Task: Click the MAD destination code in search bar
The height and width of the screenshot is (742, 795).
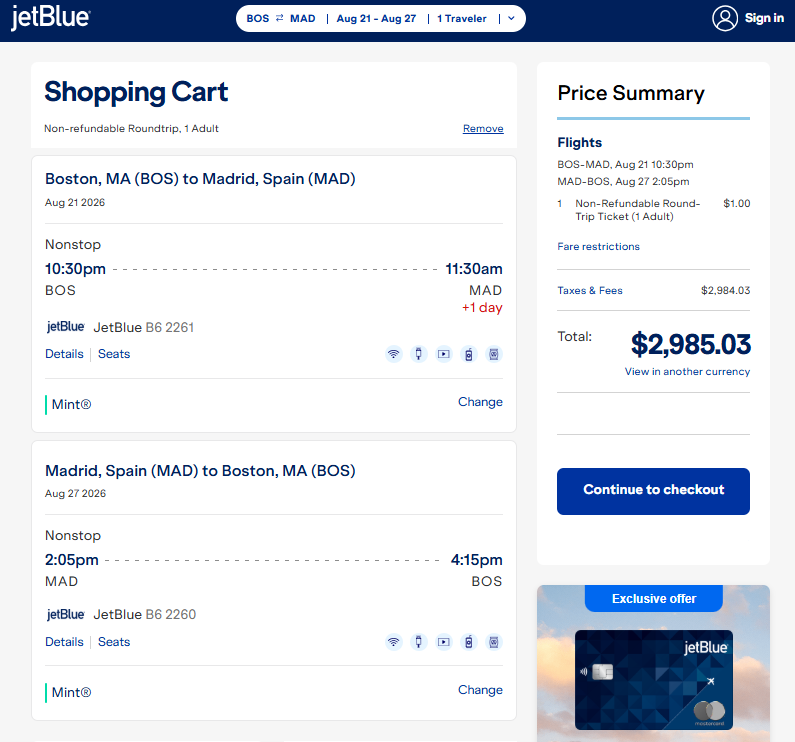Action: click(x=303, y=19)
